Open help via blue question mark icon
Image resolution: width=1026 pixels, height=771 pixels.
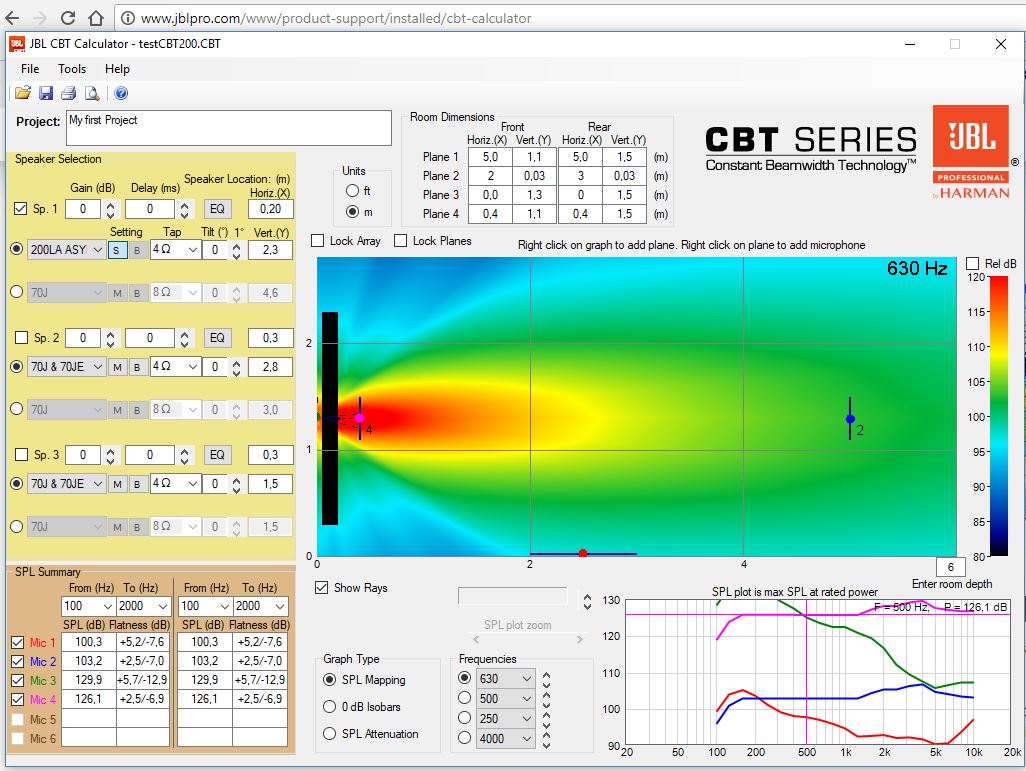[x=121, y=93]
